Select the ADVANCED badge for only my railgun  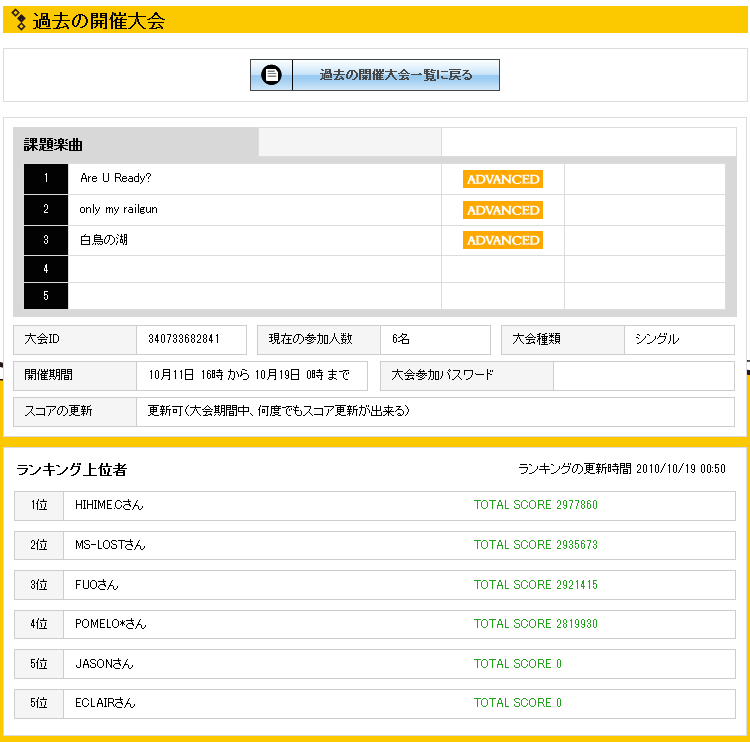pos(503,210)
